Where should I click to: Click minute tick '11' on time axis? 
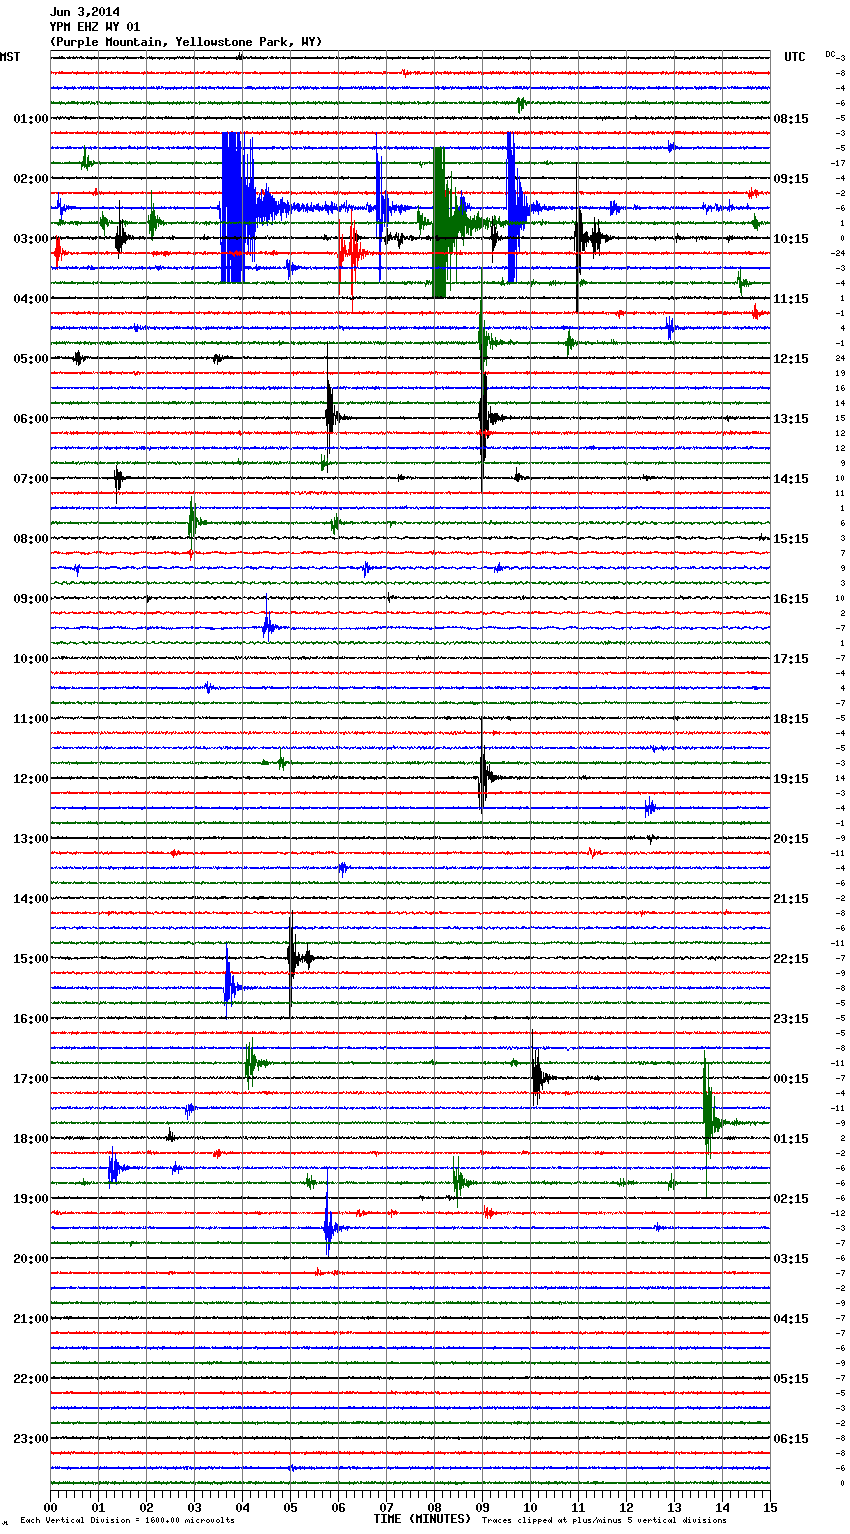tap(578, 1507)
